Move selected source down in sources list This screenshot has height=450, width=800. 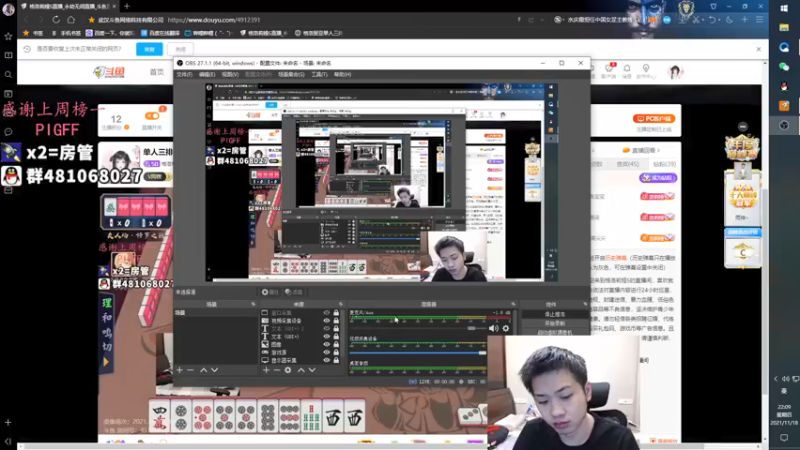point(312,370)
